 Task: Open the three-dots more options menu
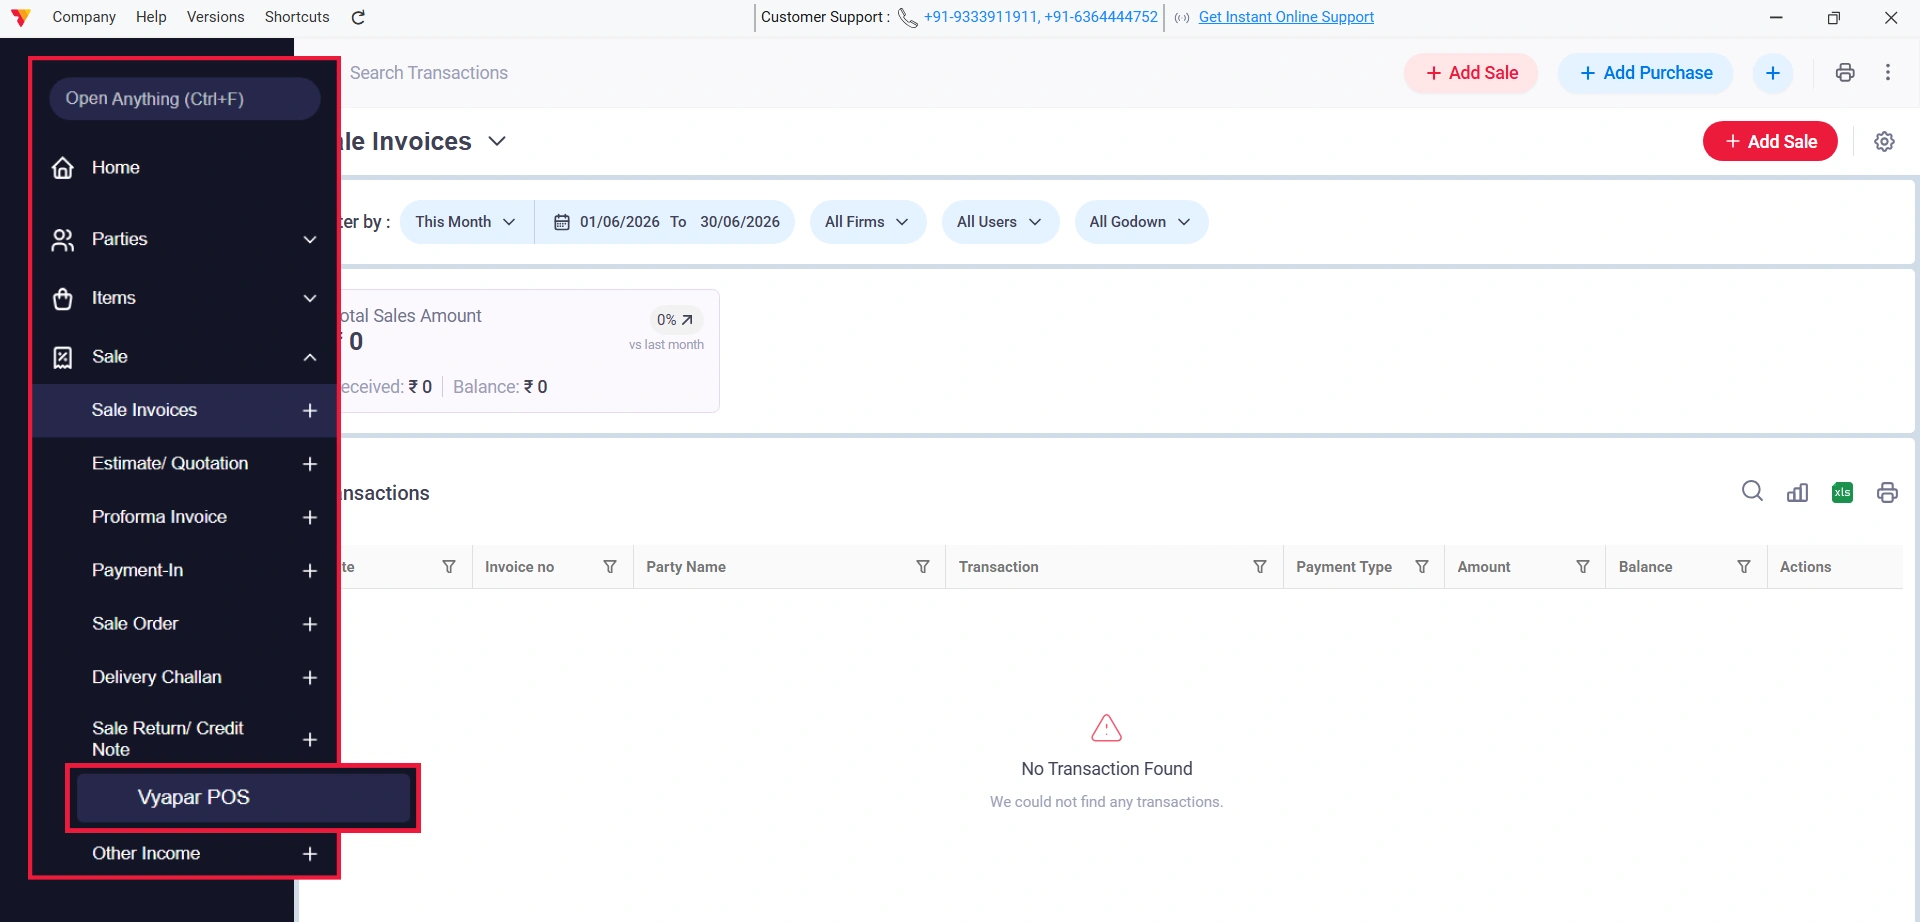point(1888,72)
